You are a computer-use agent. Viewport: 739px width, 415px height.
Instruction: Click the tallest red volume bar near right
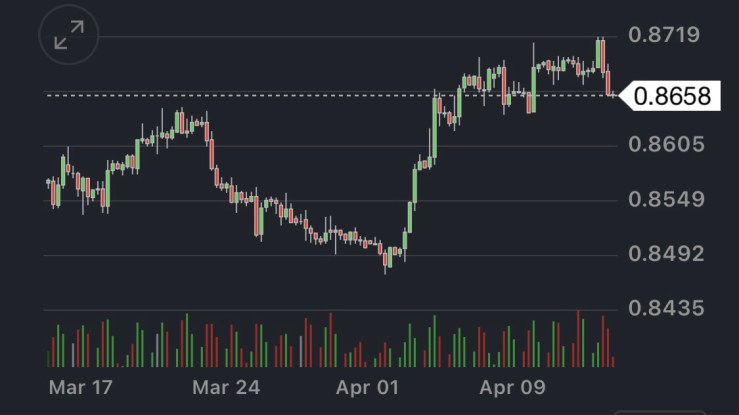coord(578,340)
